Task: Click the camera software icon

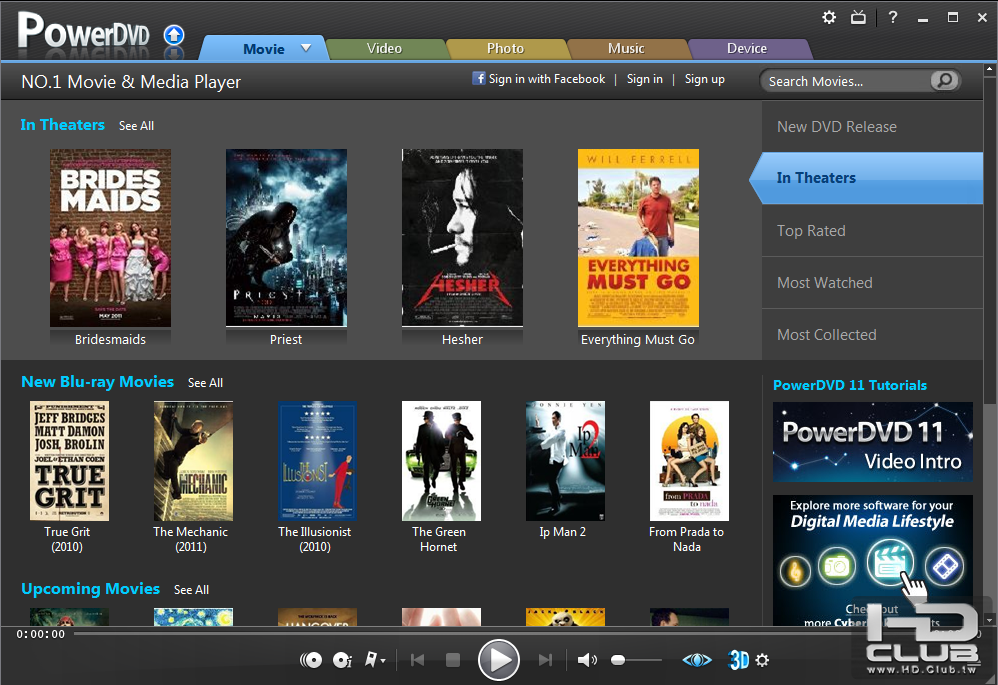Action: pyautogui.click(x=836, y=566)
